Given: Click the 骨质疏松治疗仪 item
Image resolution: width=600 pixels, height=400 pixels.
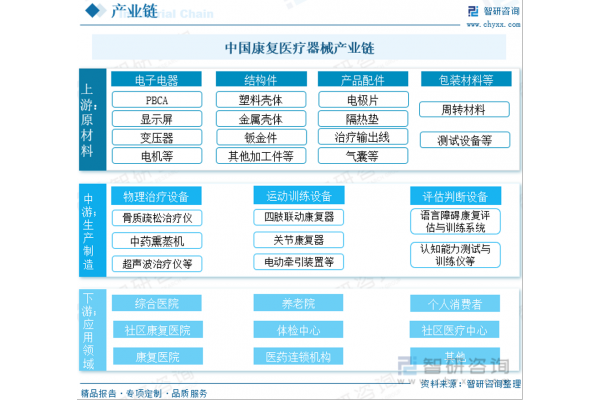Looking at the screenshot, I should point(156,217).
